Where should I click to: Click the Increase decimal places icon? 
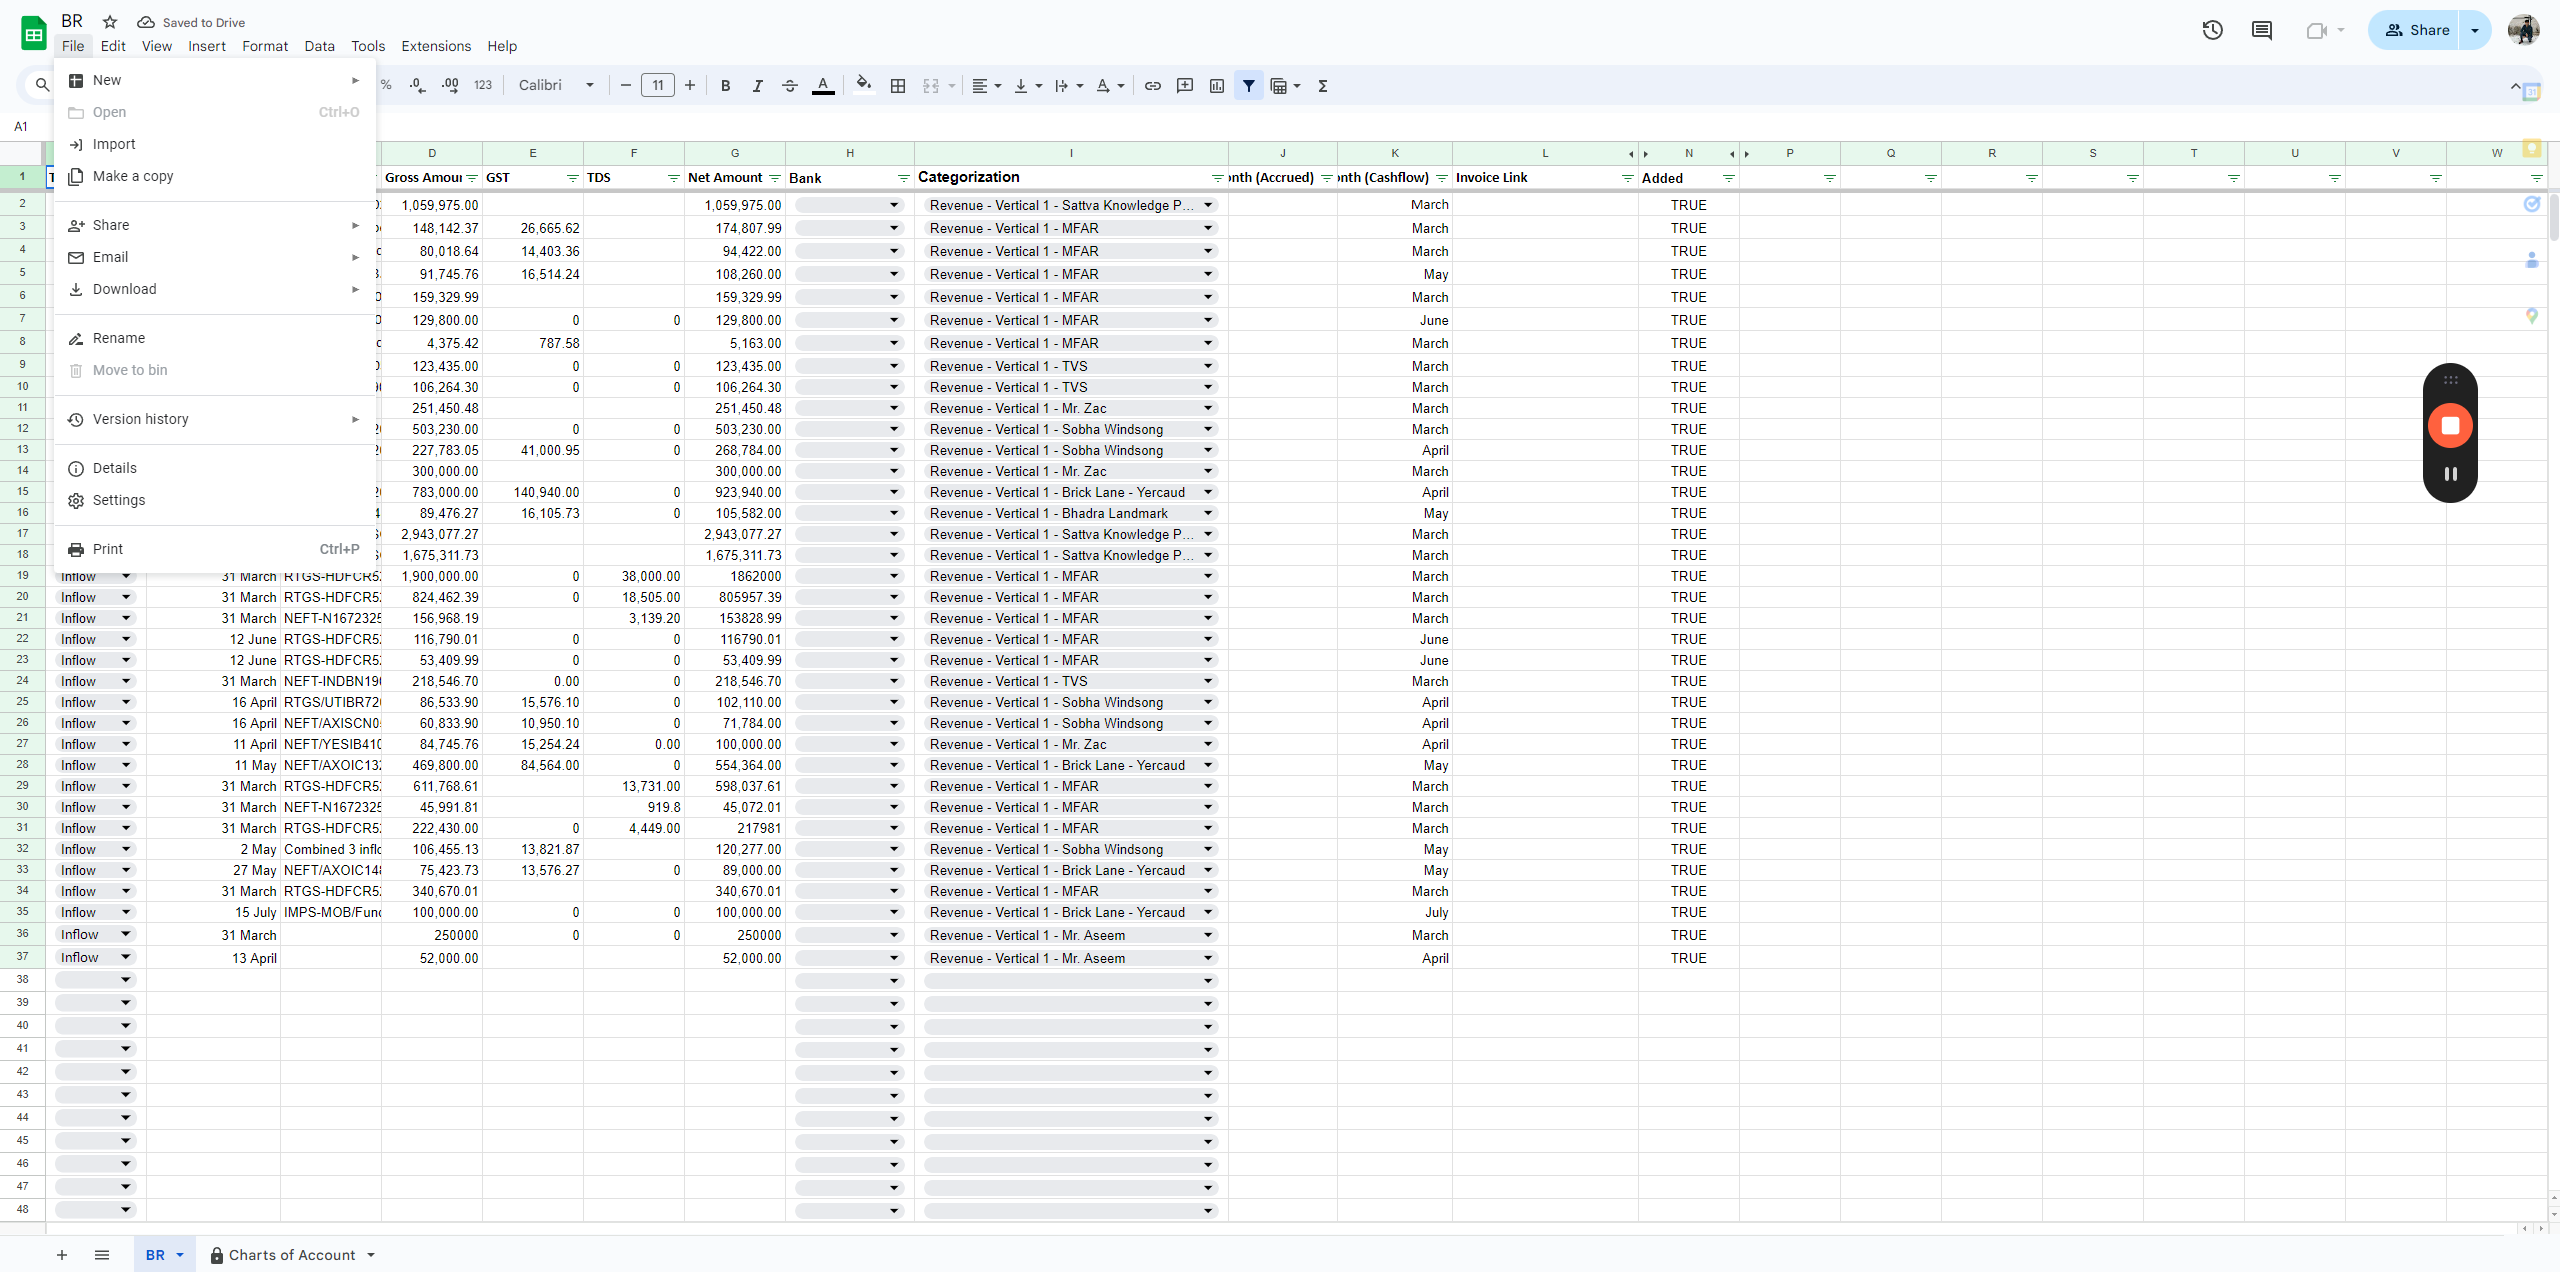[x=450, y=86]
